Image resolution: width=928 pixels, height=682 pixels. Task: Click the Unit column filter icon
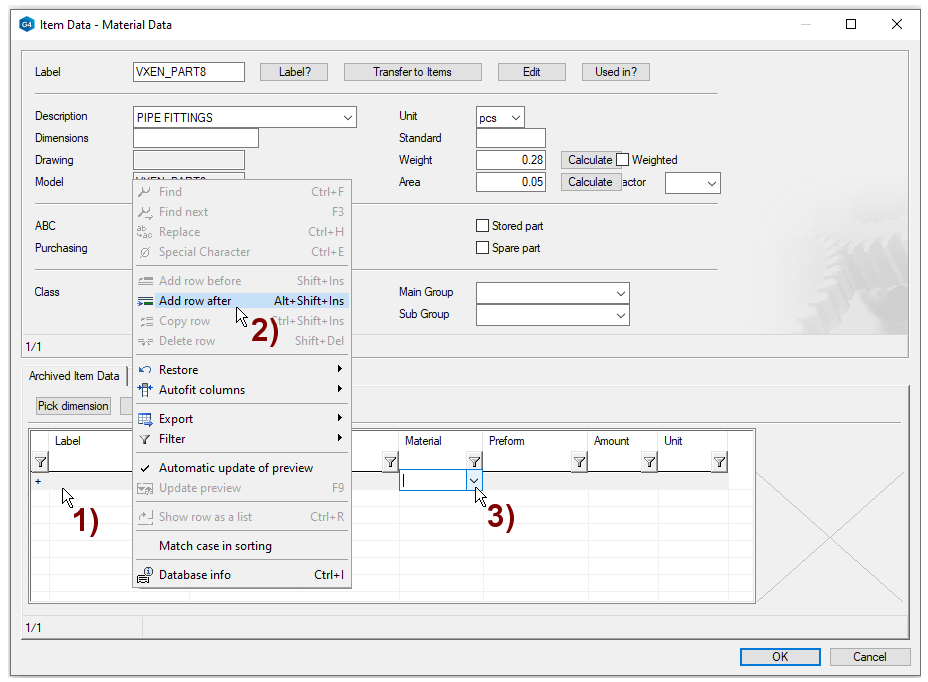719,462
